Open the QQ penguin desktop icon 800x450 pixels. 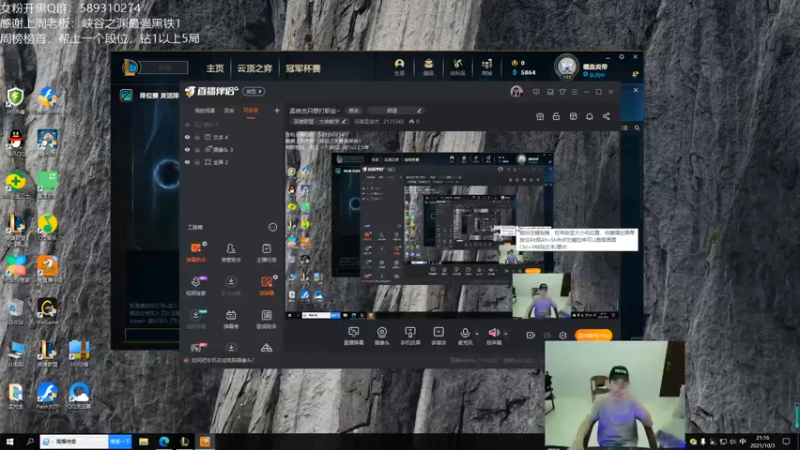click(x=16, y=142)
